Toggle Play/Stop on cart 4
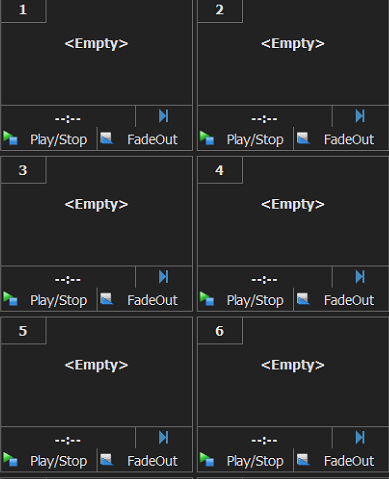Image resolution: width=389 pixels, height=479 pixels. tap(245, 300)
